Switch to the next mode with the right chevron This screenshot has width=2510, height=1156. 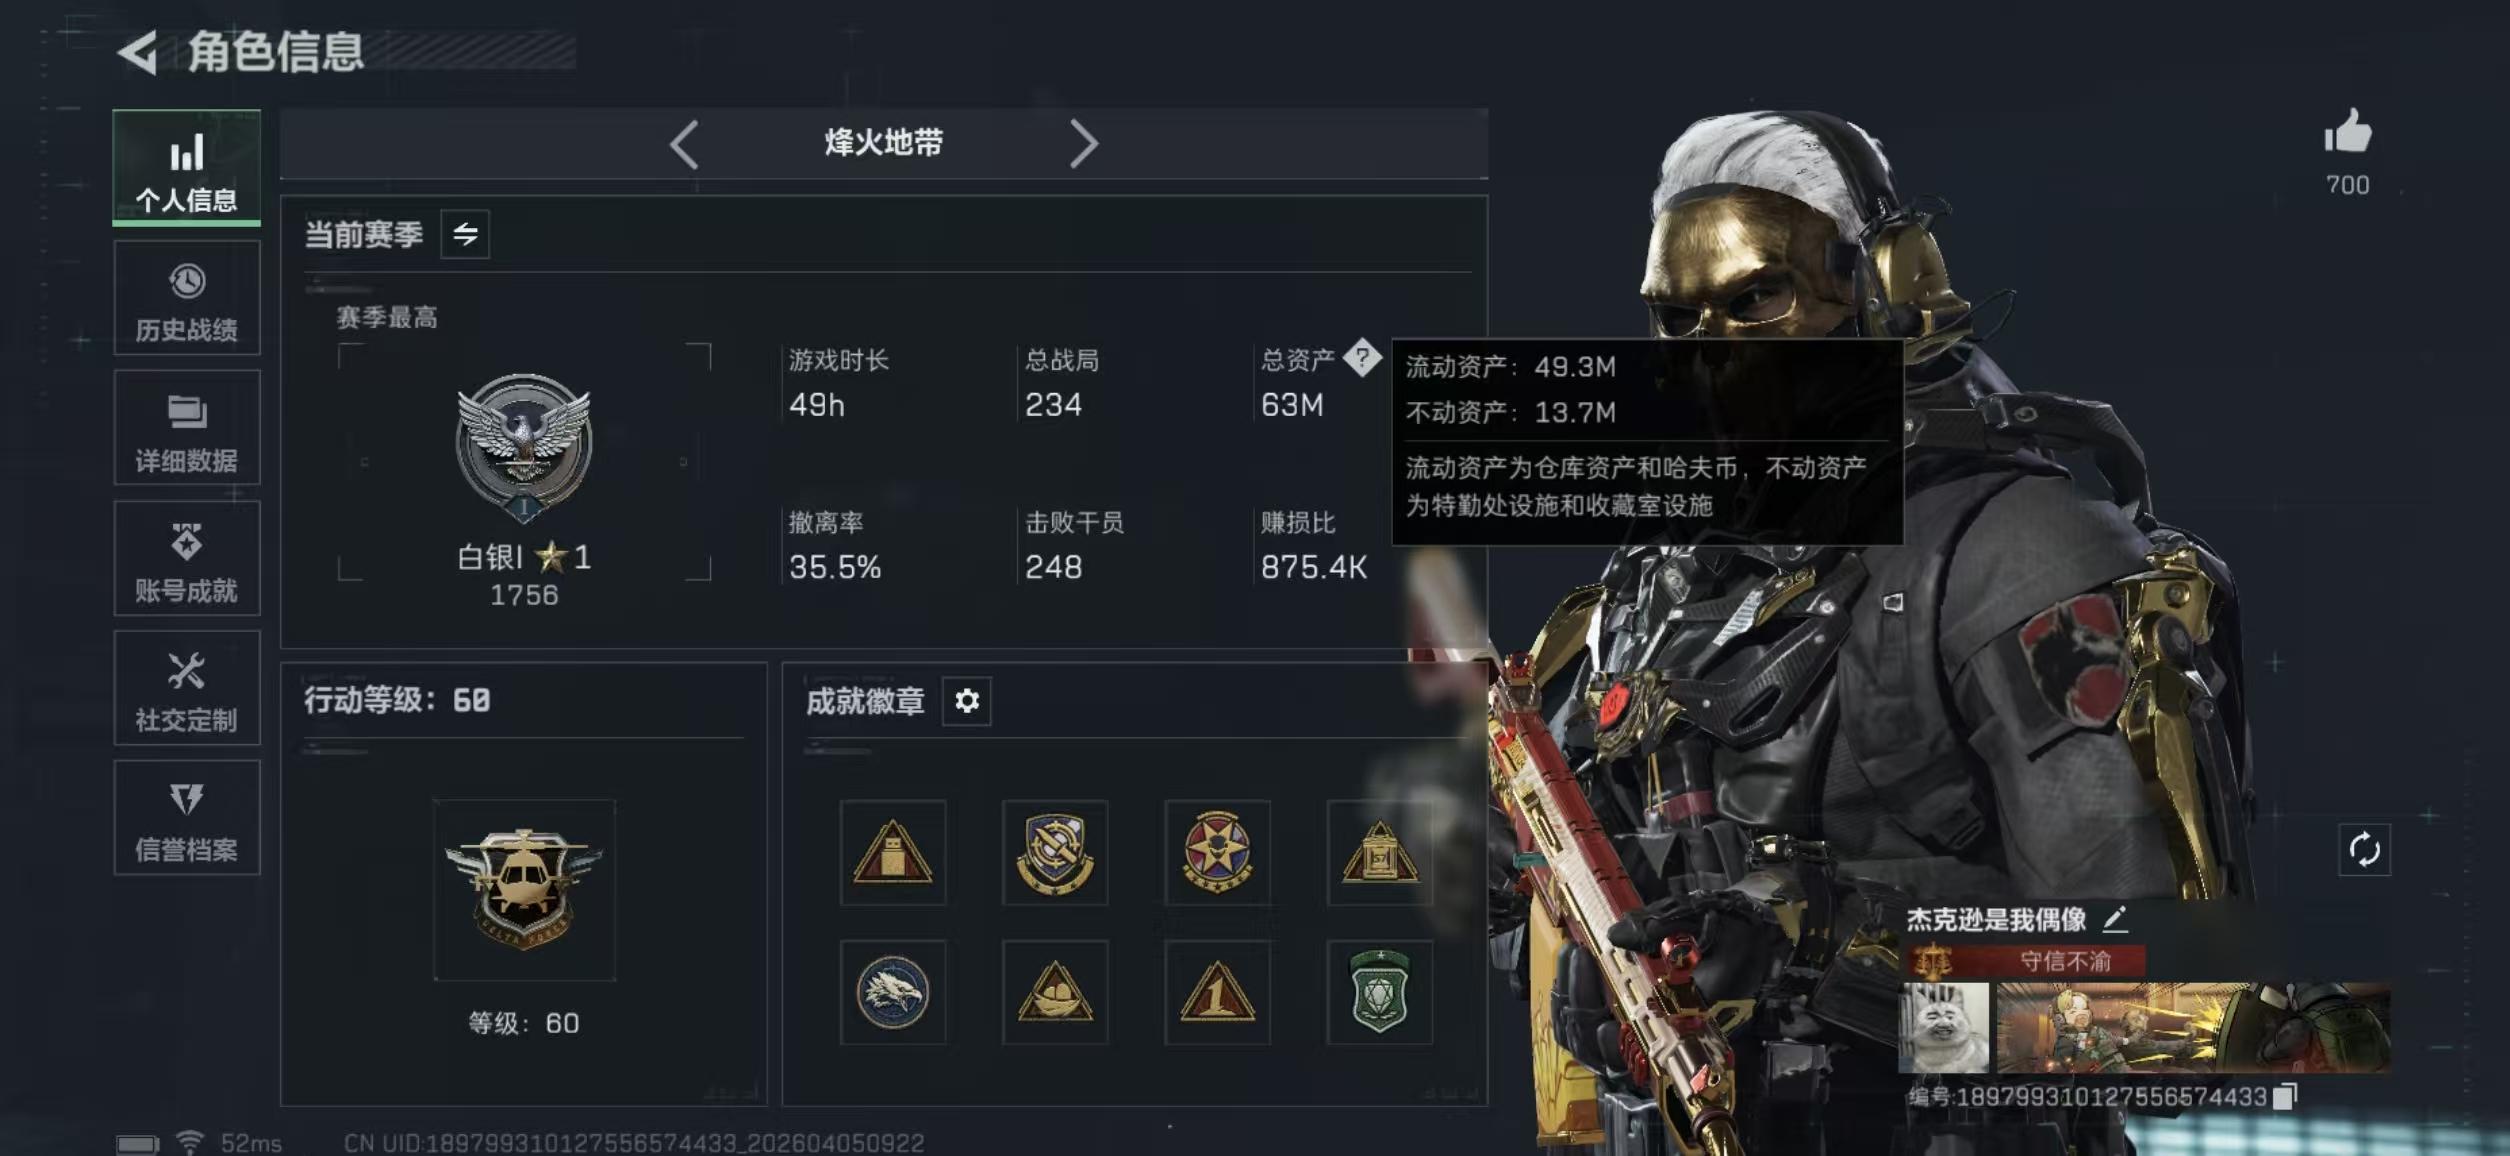(x=1083, y=144)
